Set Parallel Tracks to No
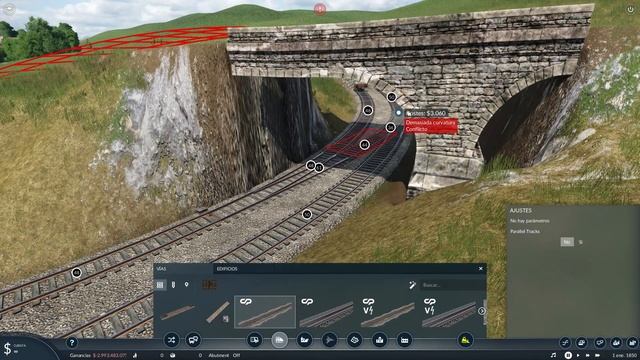The image size is (640, 360). (567, 242)
